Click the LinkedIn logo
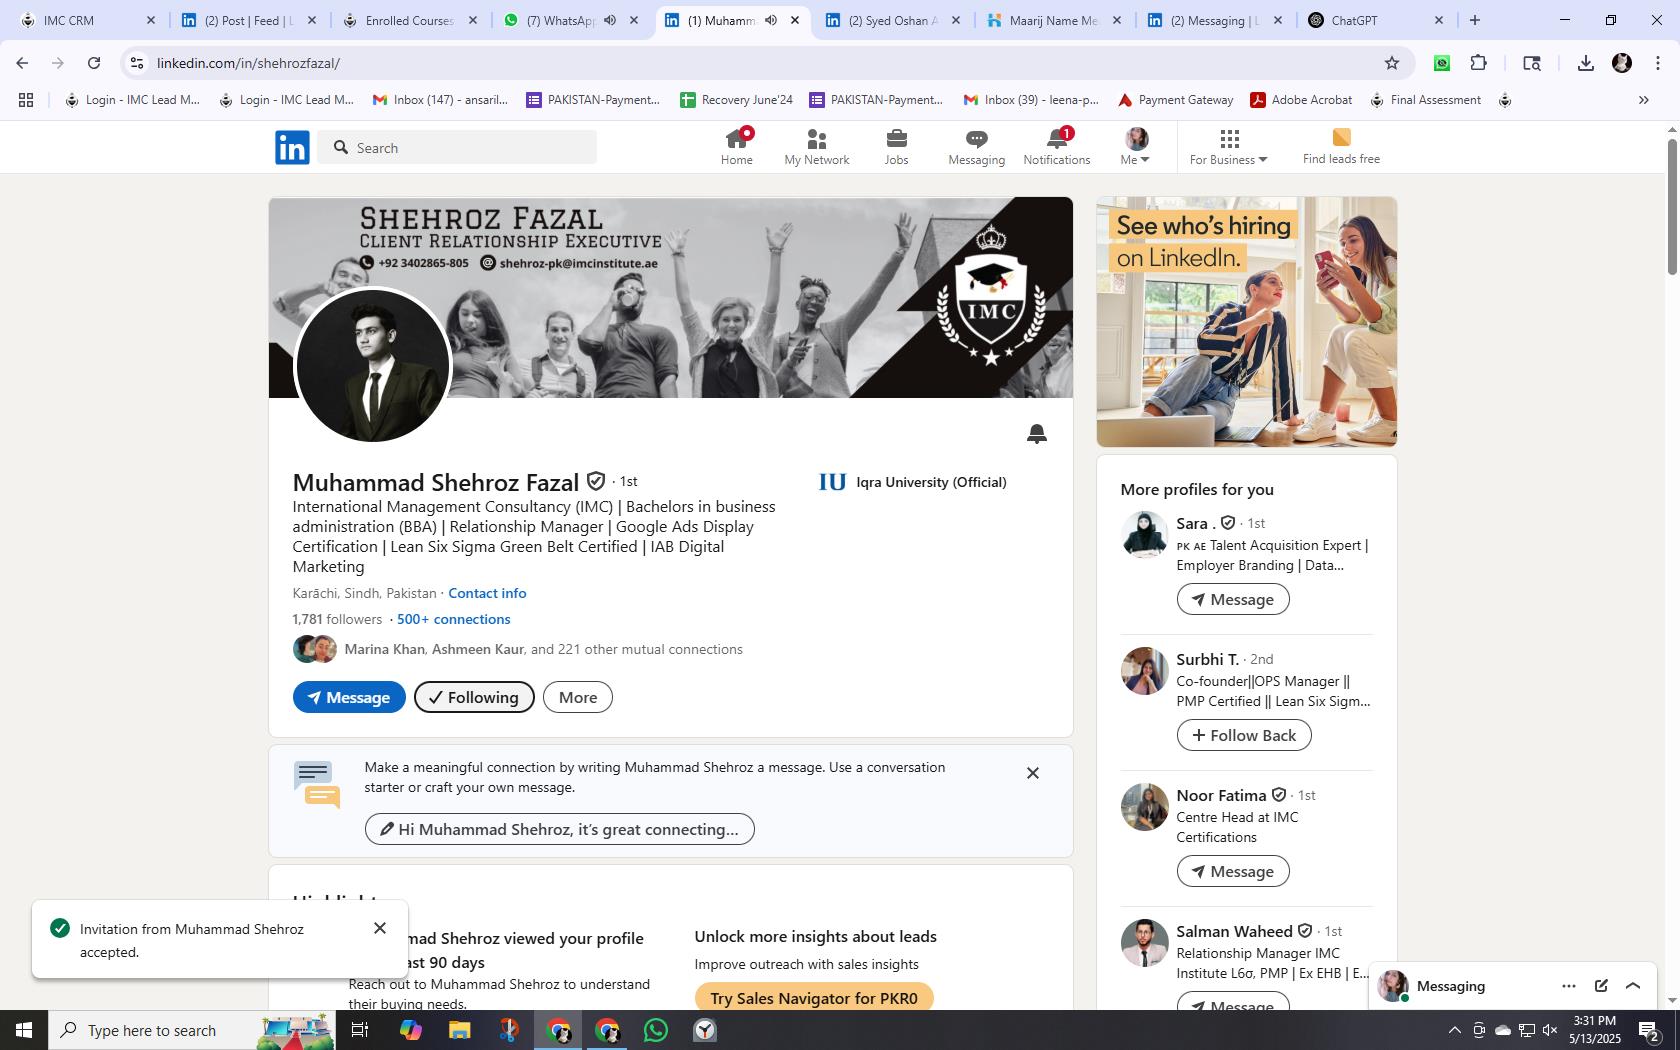The width and height of the screenshot is (1680, 1050). [x=292, y=147]
